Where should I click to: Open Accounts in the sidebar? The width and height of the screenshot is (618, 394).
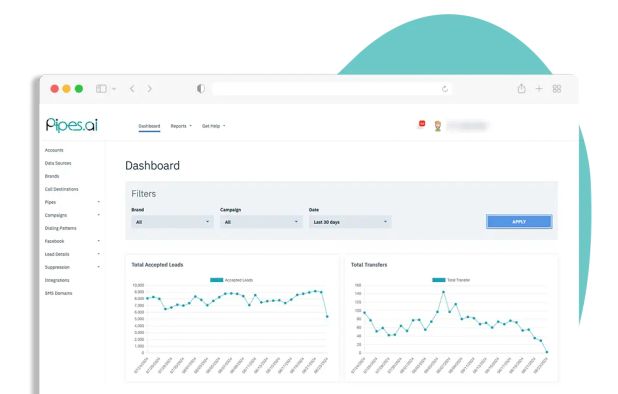tap(54, 150)
